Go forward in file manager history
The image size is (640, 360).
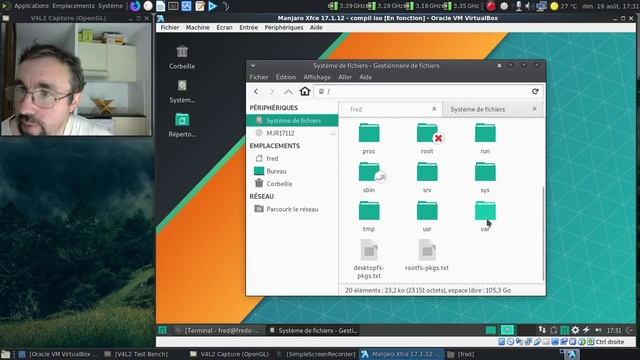(x=272, y=91)
